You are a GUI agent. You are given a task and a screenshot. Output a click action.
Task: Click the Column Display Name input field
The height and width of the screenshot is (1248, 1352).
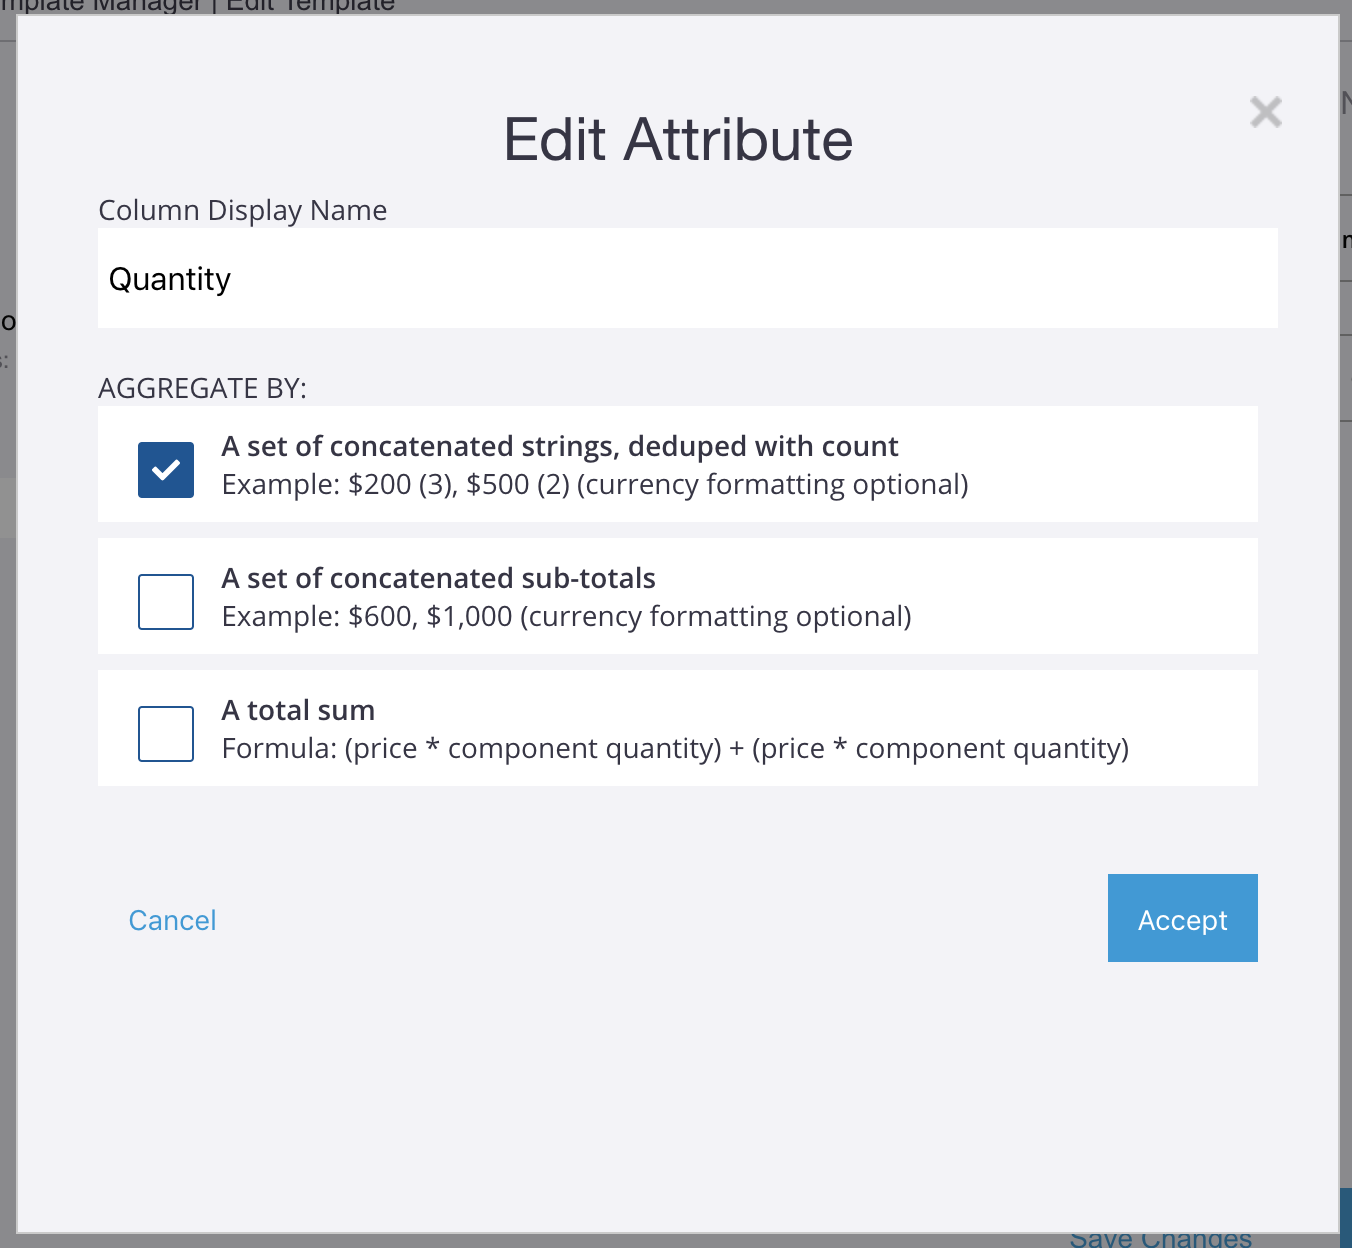coord(687,278)
